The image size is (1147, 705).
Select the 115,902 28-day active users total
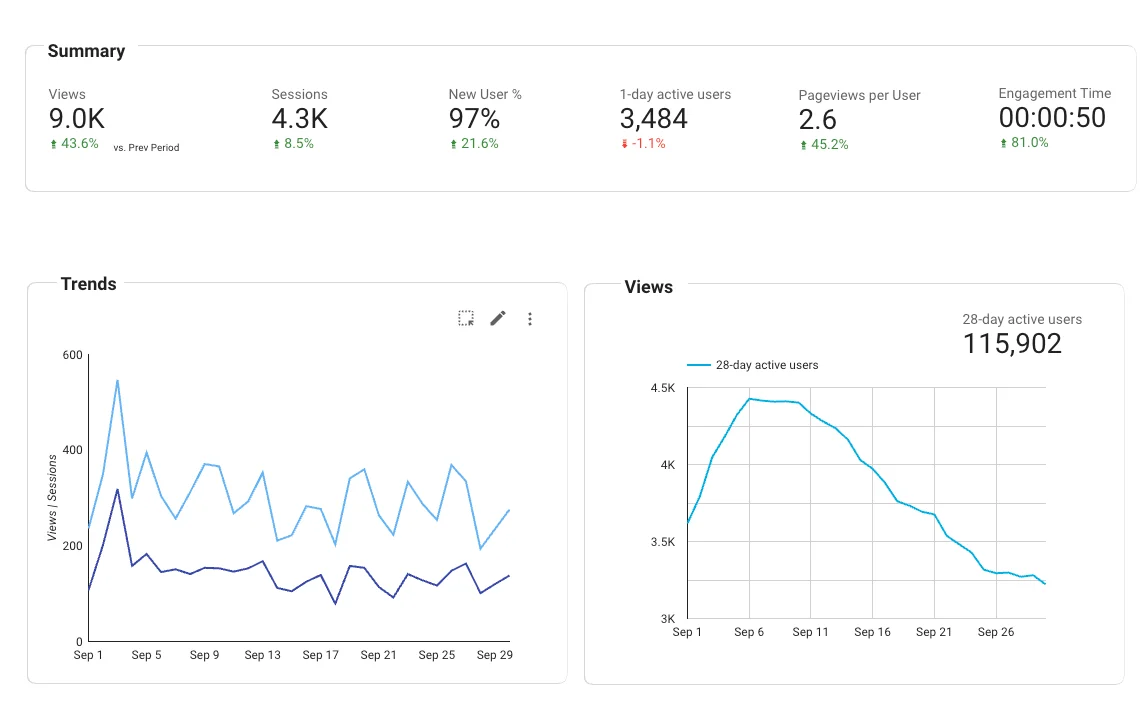pos(1012,344)
